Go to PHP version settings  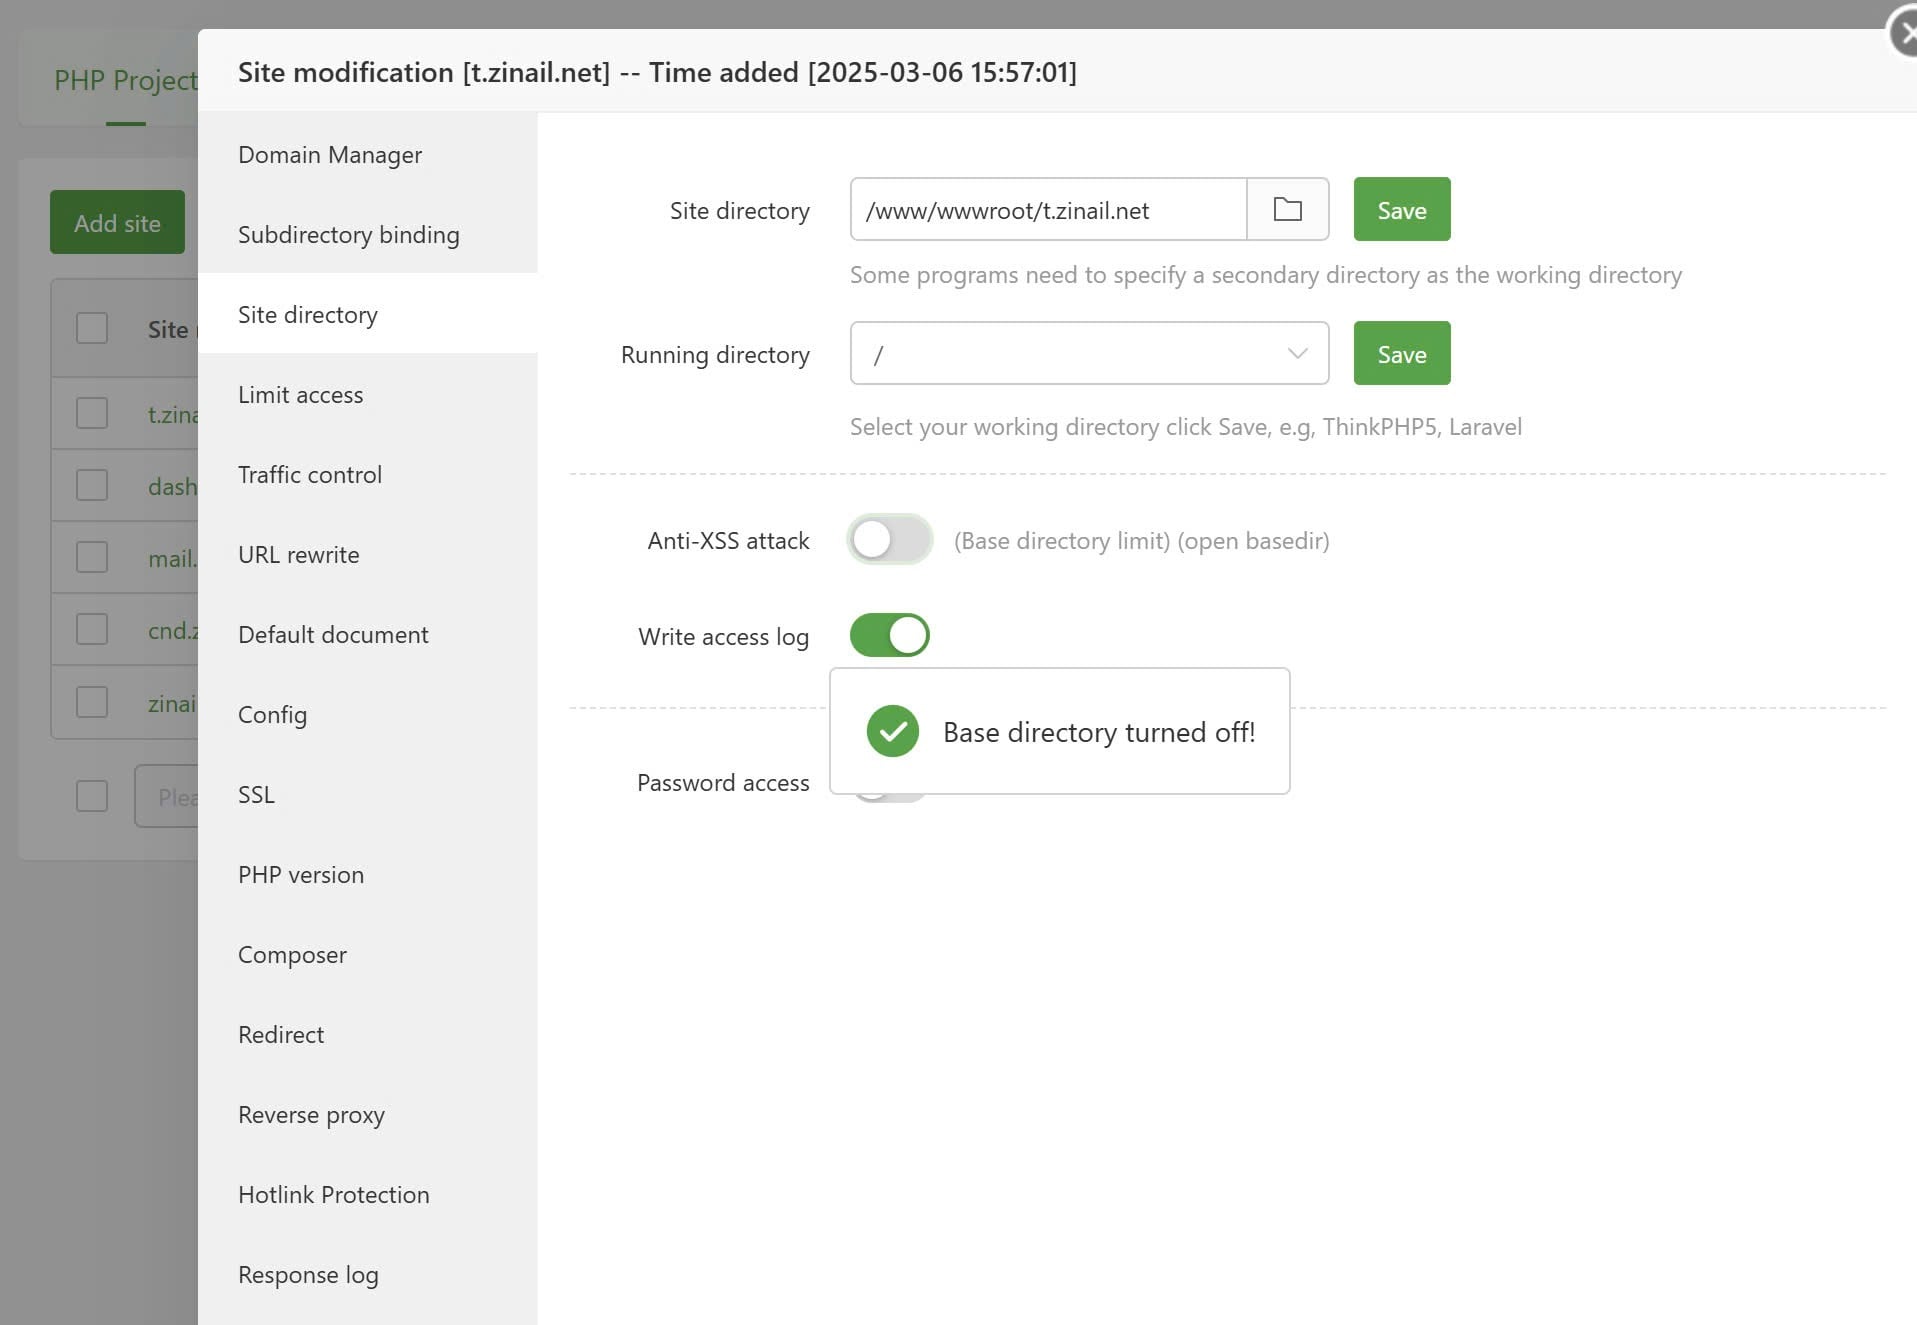(x=301, y=875)
